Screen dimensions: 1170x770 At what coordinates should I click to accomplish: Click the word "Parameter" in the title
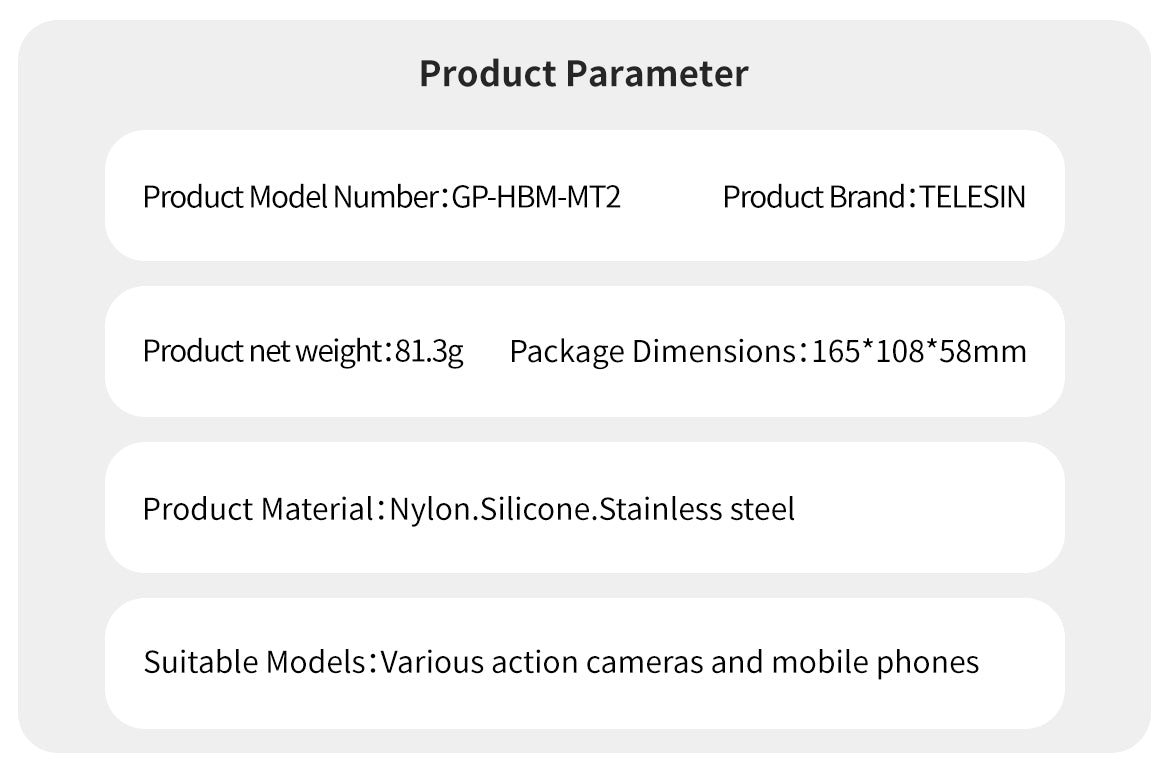click(656, 74)
